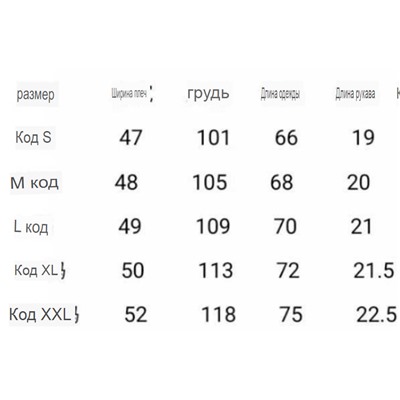Select the 'Код S' row label
Viewport: 400px width, 400px height.
point(33,137)
